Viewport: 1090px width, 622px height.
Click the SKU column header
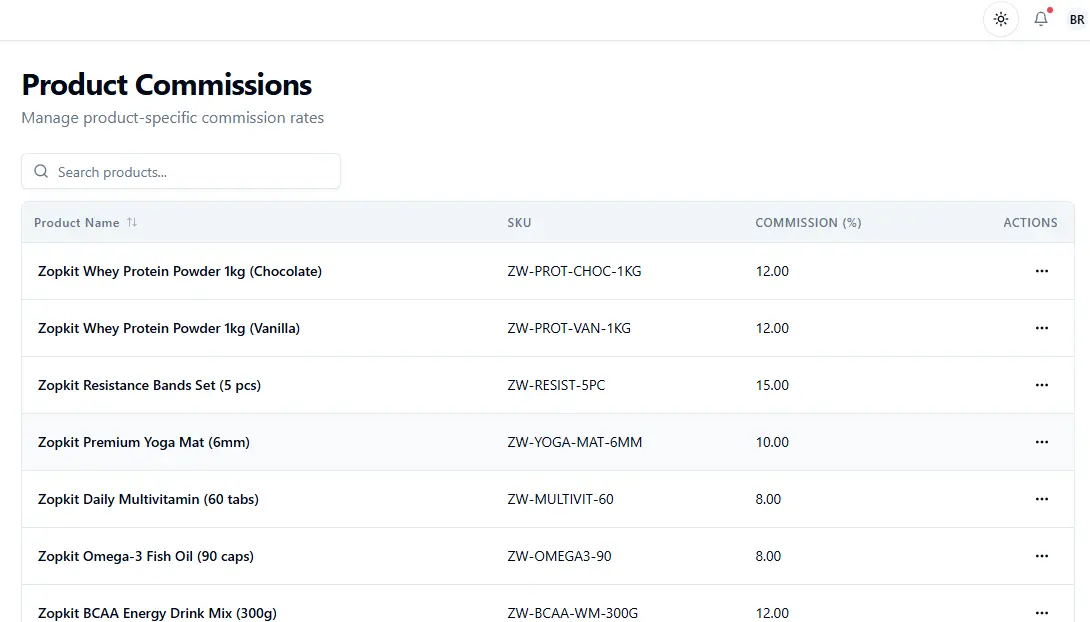coord(519,222)
